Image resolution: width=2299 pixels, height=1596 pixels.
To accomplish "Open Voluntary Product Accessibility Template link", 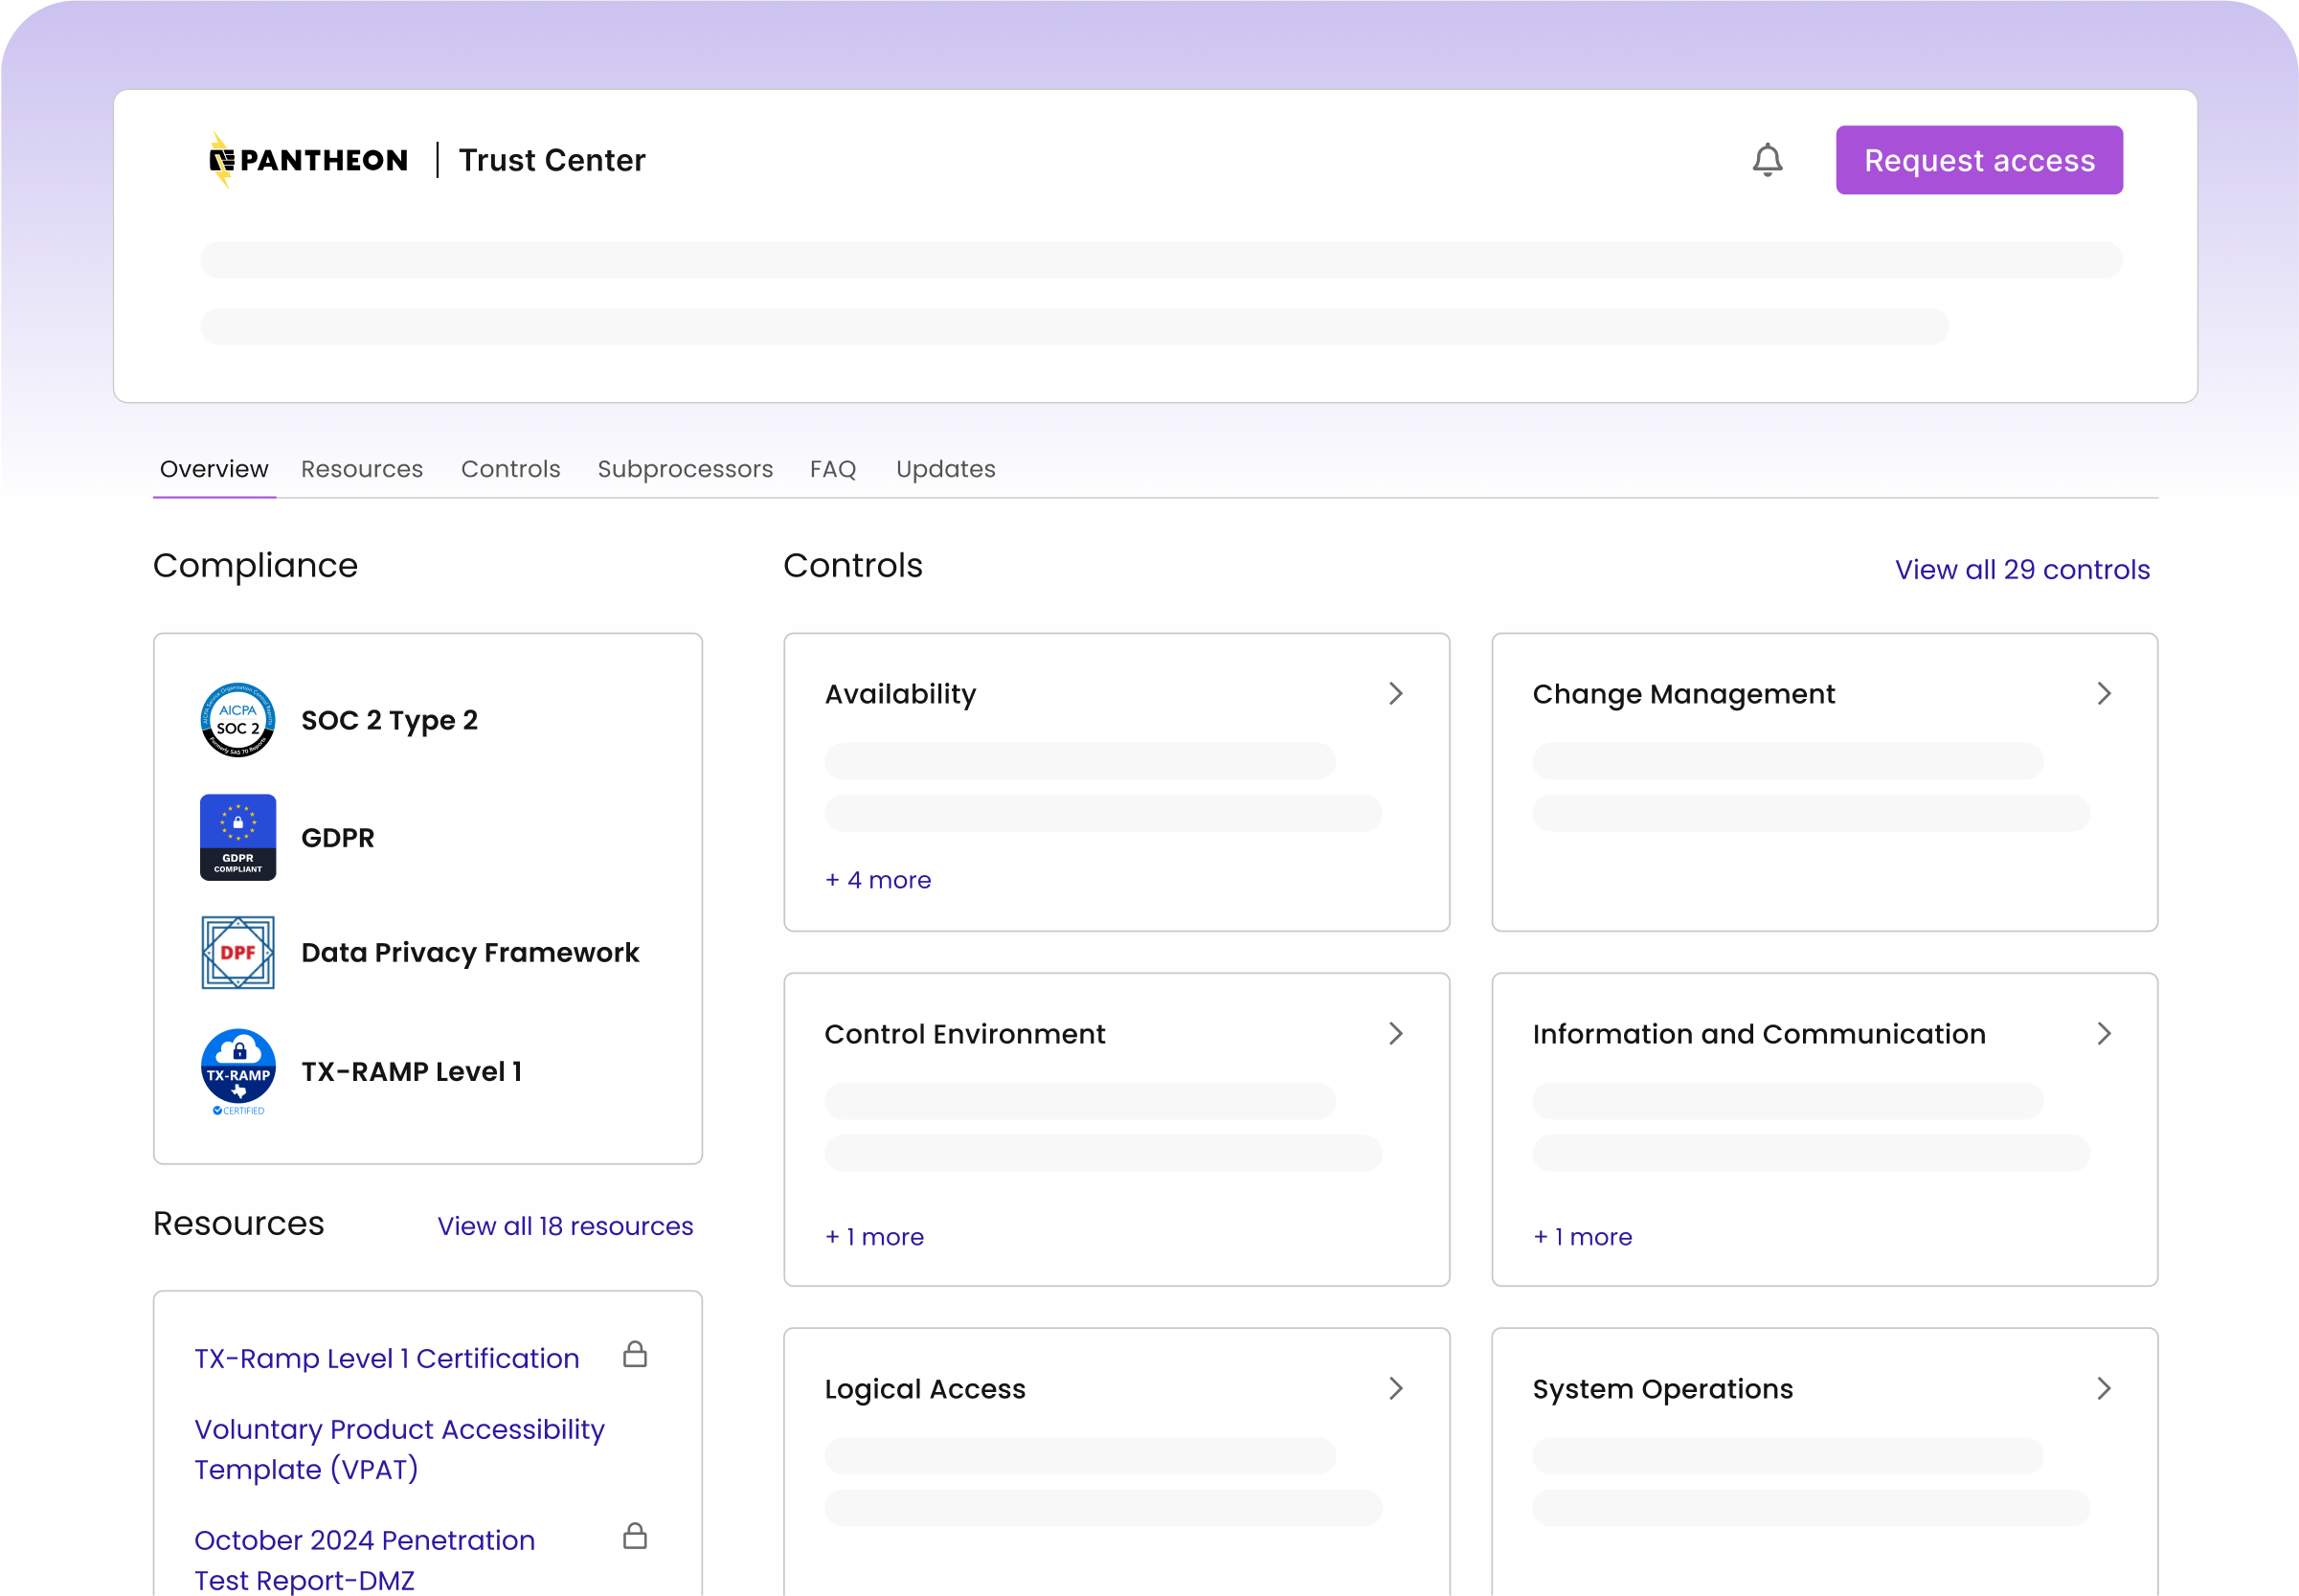I will click(399, 1449).
